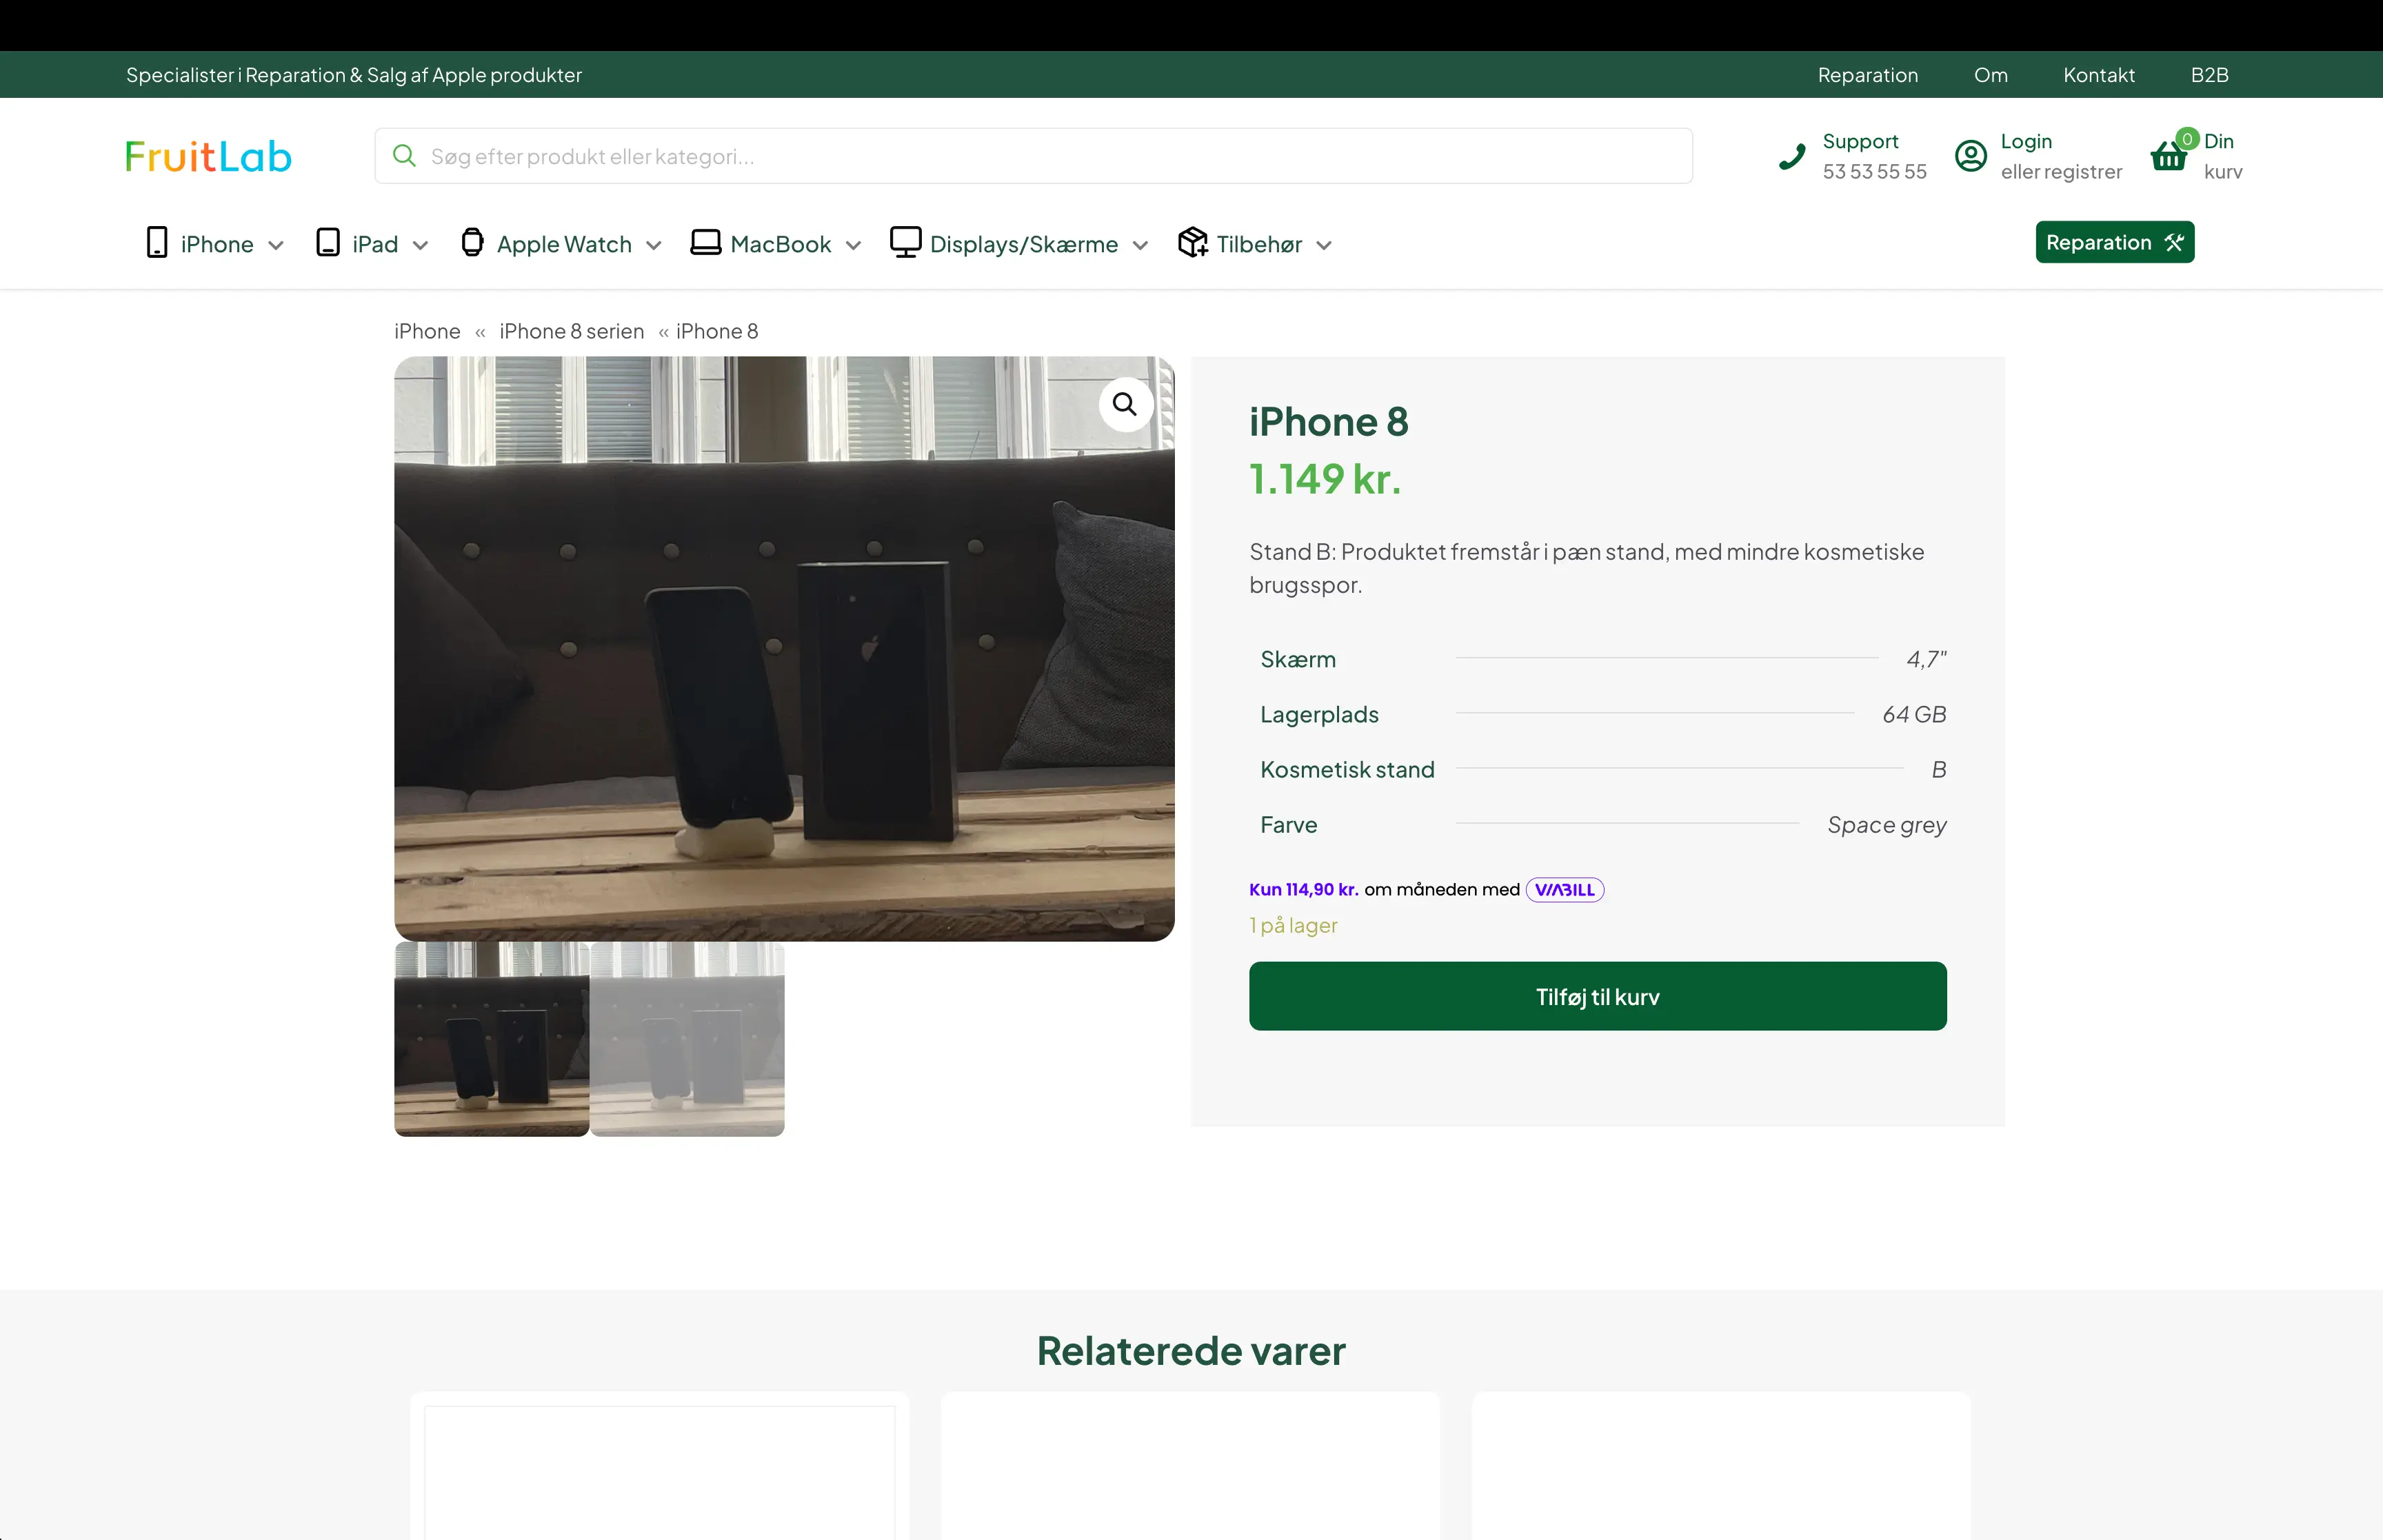Open the Tilbehør category label

pos(1259,244)
